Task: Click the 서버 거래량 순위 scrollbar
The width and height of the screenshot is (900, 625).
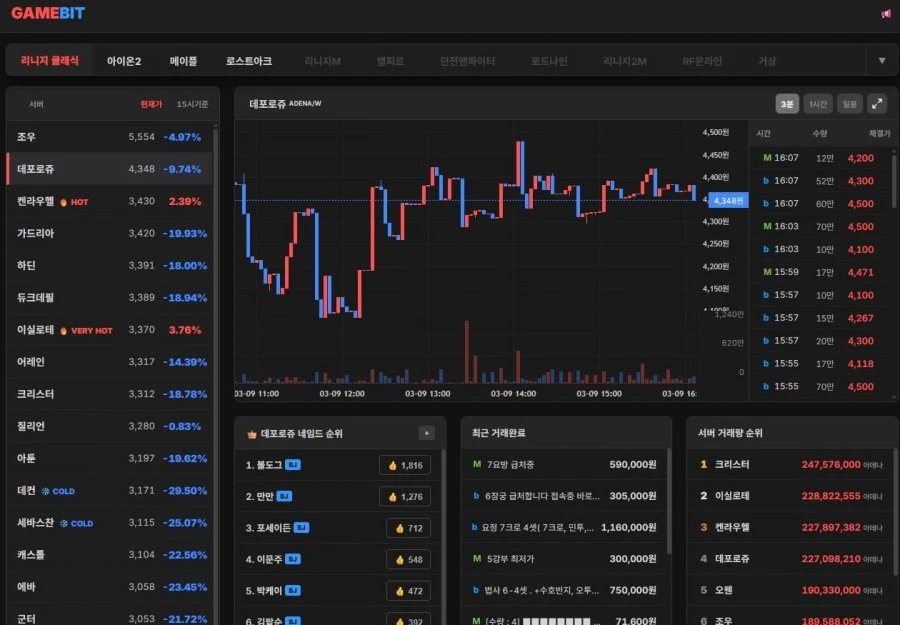Action: (897, 514)
